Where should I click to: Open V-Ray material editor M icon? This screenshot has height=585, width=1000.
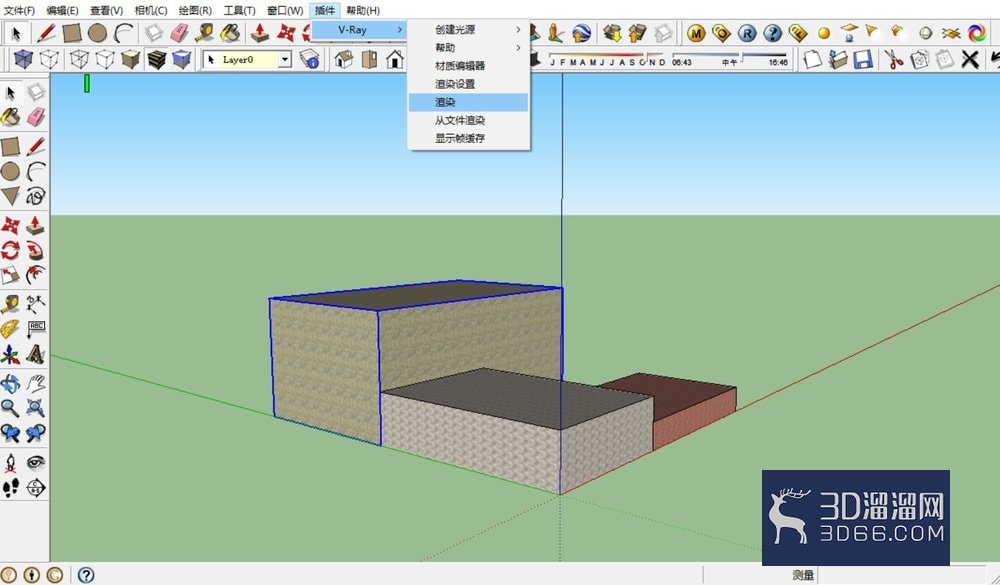(x=696, y=33)
